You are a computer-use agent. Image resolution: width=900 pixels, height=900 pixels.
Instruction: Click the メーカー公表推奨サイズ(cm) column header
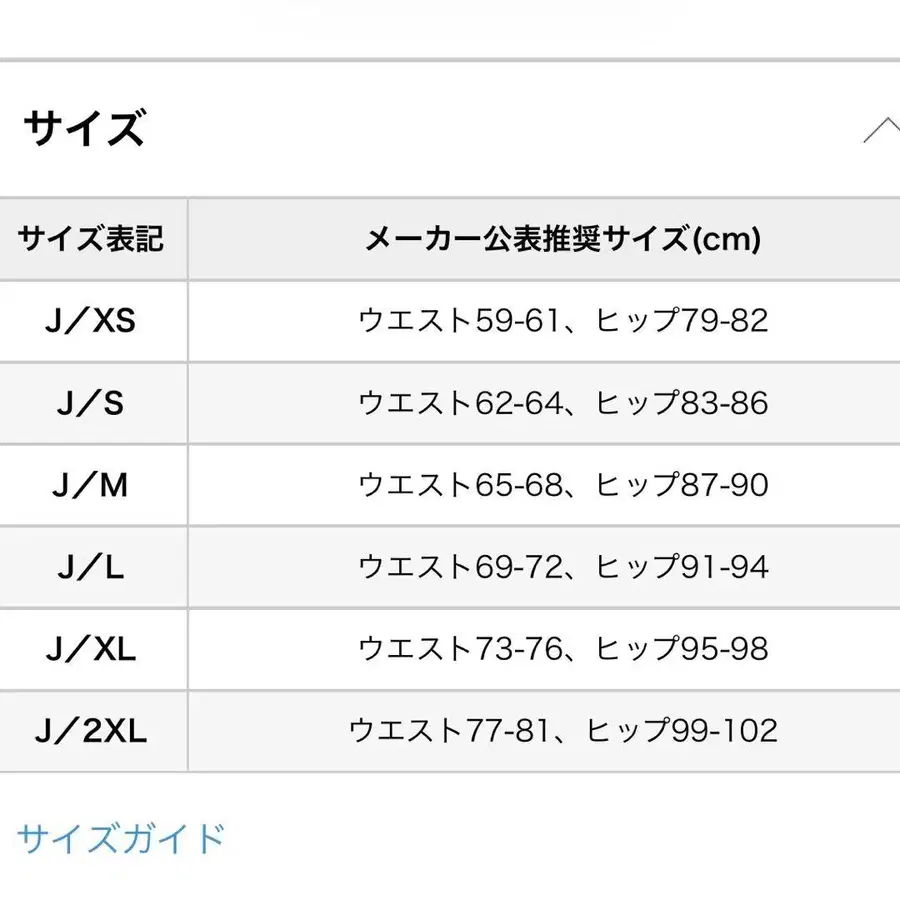pos(563,239)
